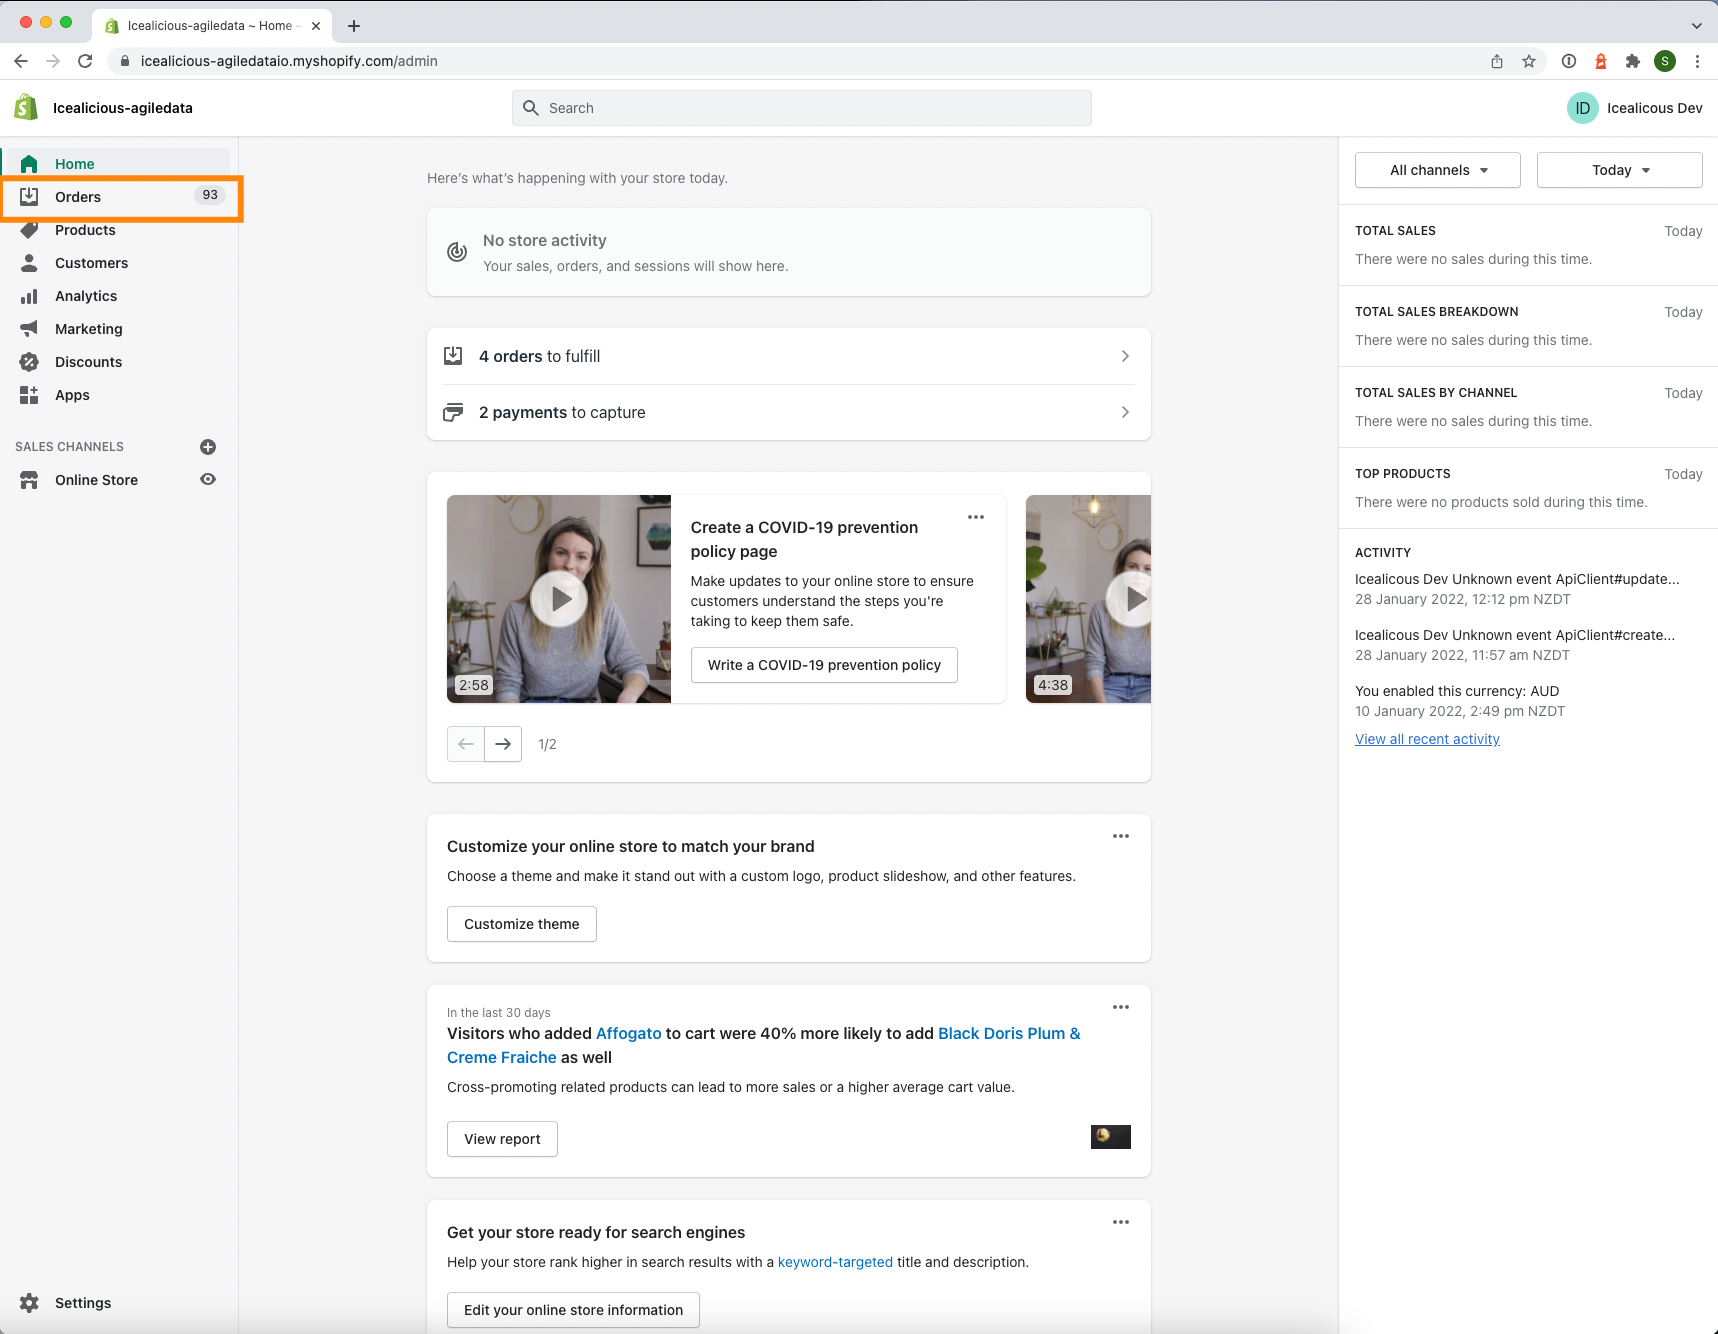
Task: Click the Marketing megaphone icon
Action: tap(29, 329)
